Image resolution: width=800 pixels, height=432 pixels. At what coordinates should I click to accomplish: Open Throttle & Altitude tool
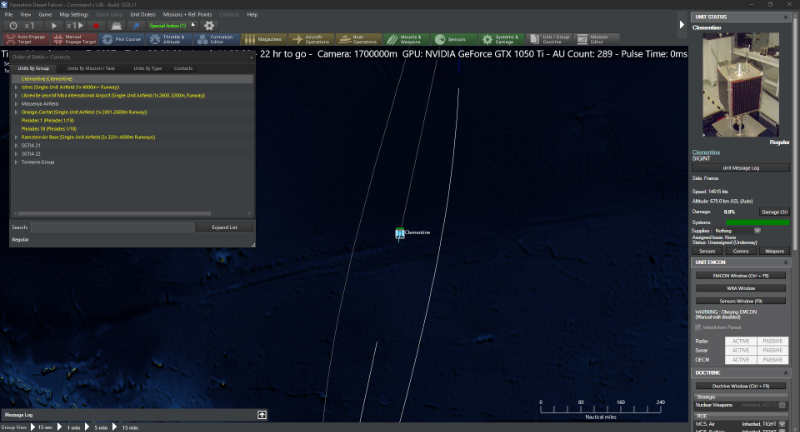coord(169,39)
